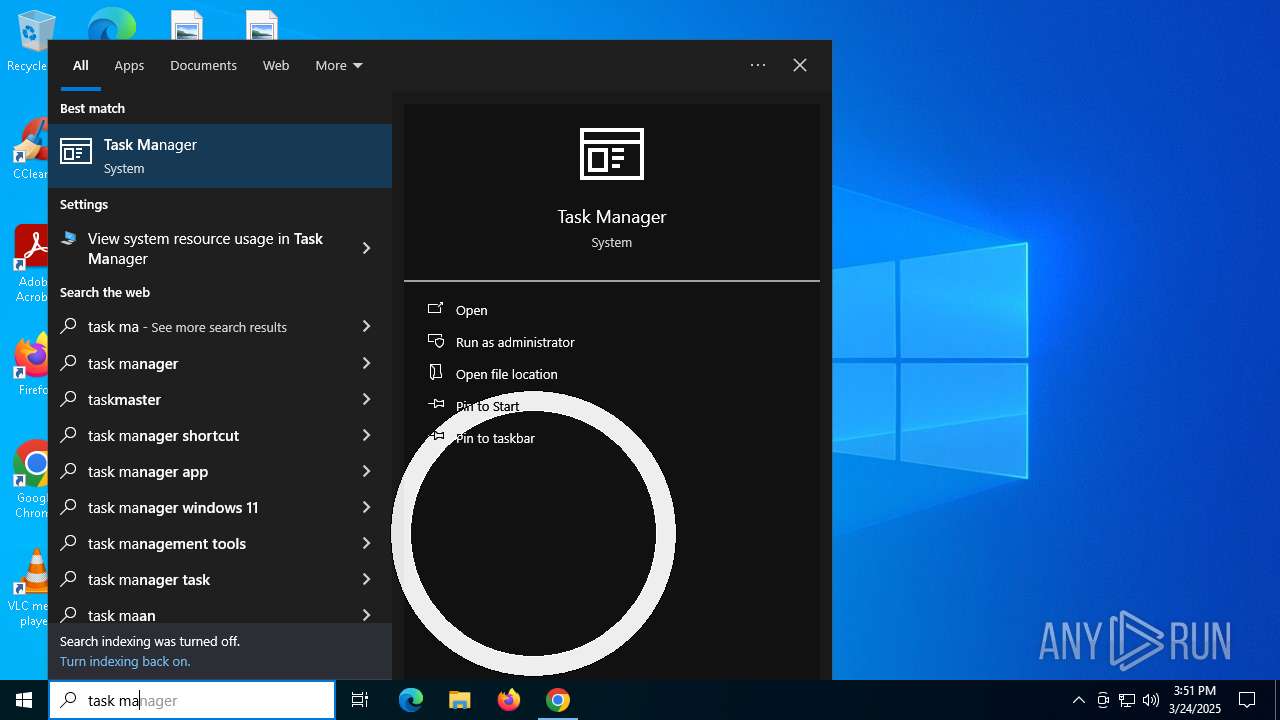Expand arrow for 'taskmaster' suggestion
Image resolution: width=1280 pixels, height=720 pixels.
(366, 399)
